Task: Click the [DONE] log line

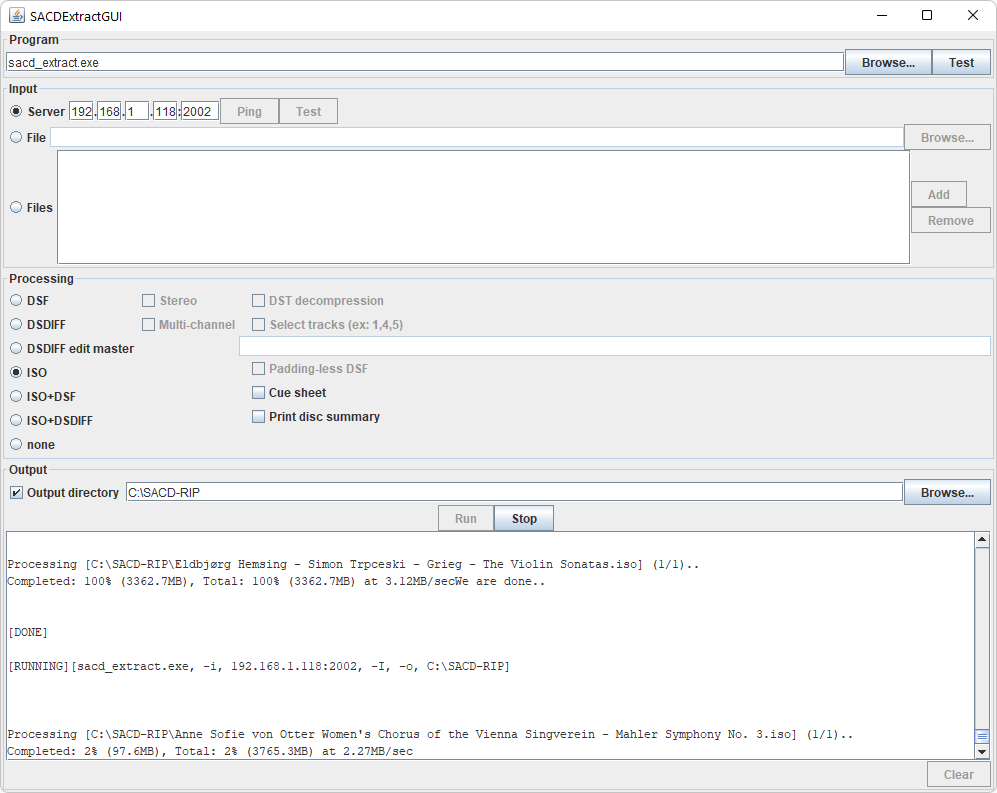Action: click(x=27, y=632)
